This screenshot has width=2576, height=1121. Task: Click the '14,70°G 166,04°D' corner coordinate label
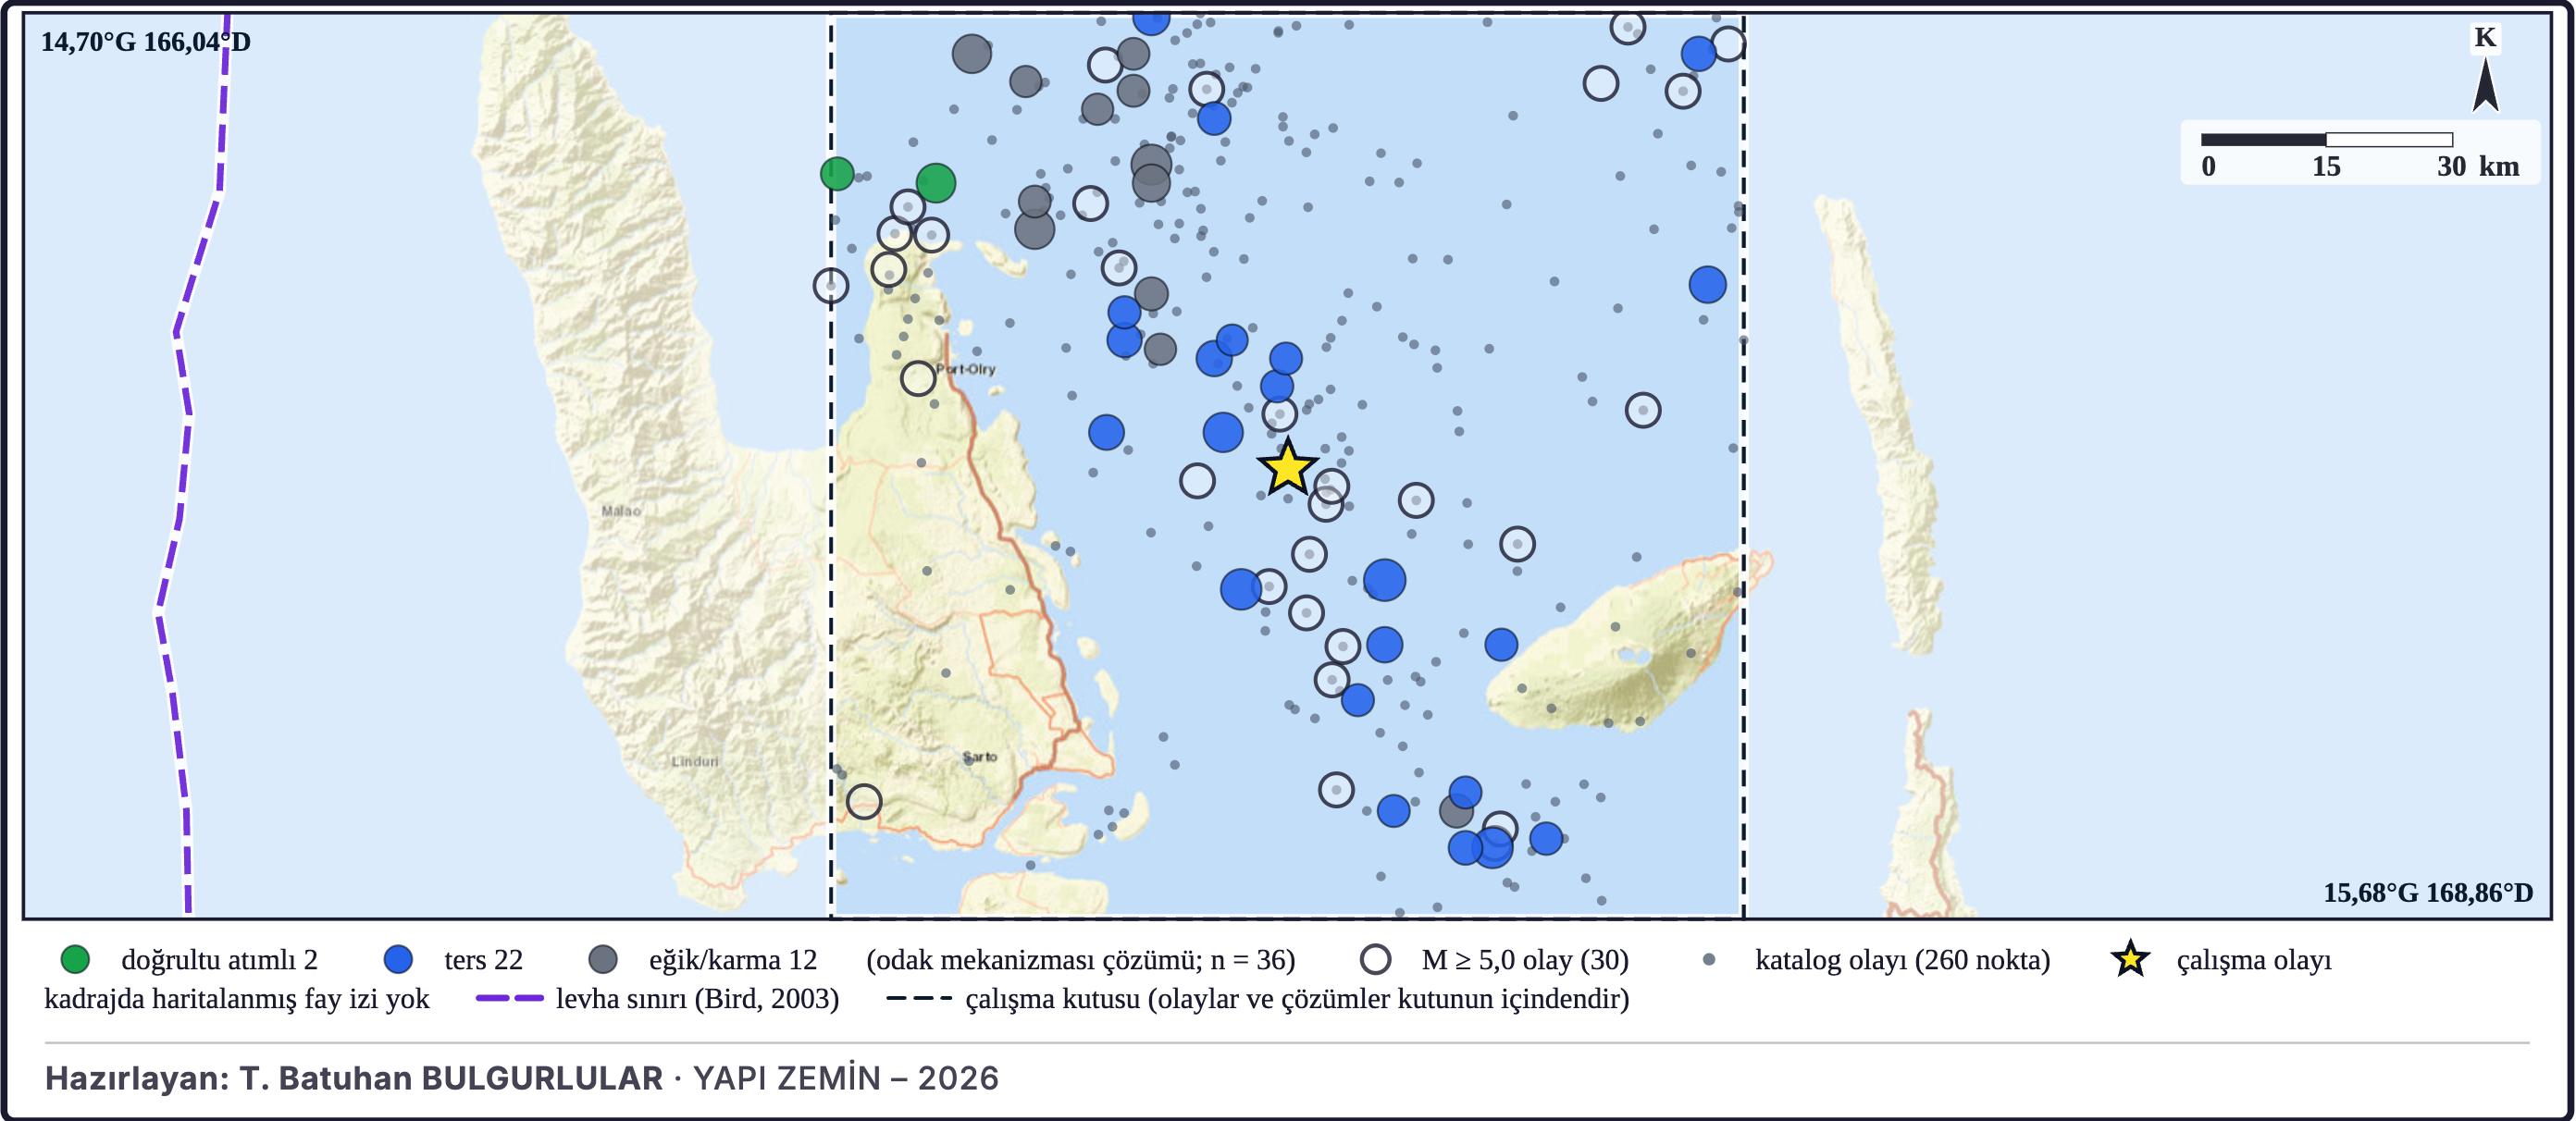(x=146, y=41)
